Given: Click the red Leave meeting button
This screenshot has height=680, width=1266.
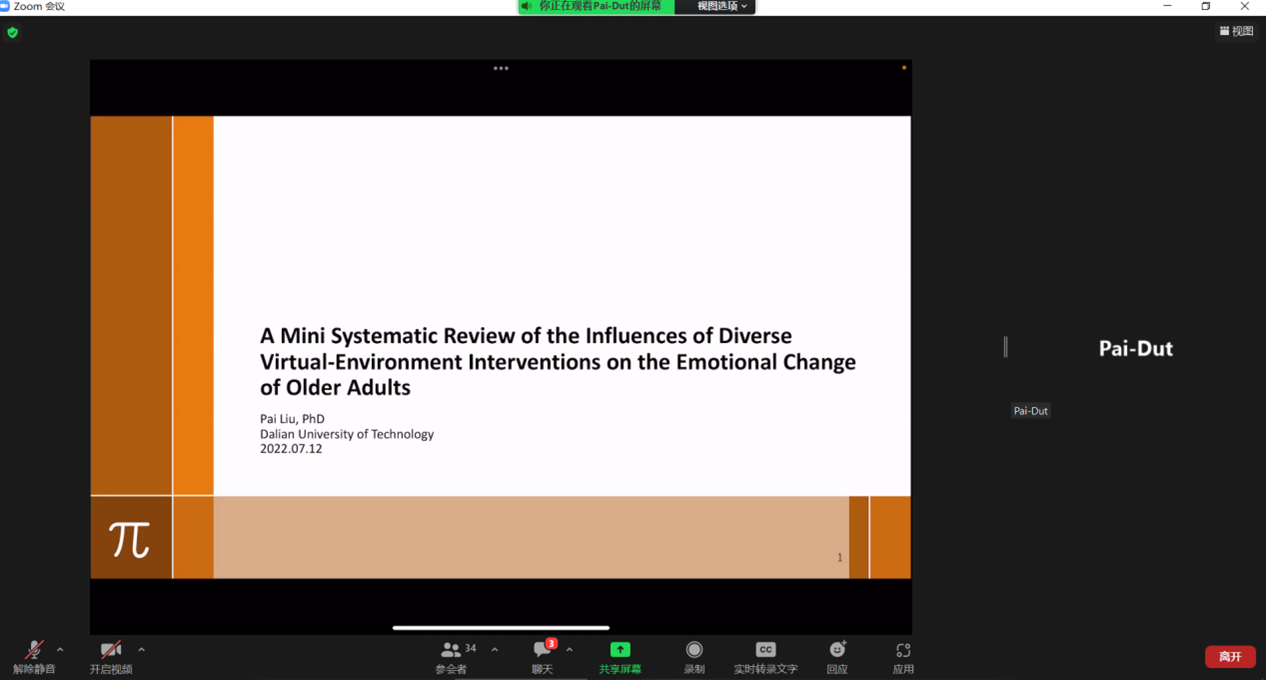Looking at the screenshot, I should tap(1230, 657).
